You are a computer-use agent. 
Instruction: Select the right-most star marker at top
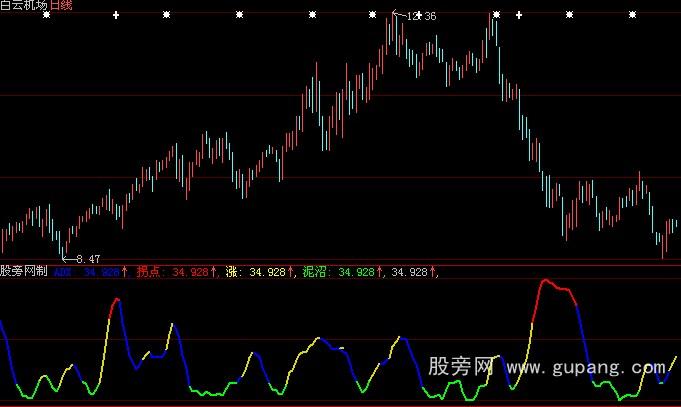[632, 16]
